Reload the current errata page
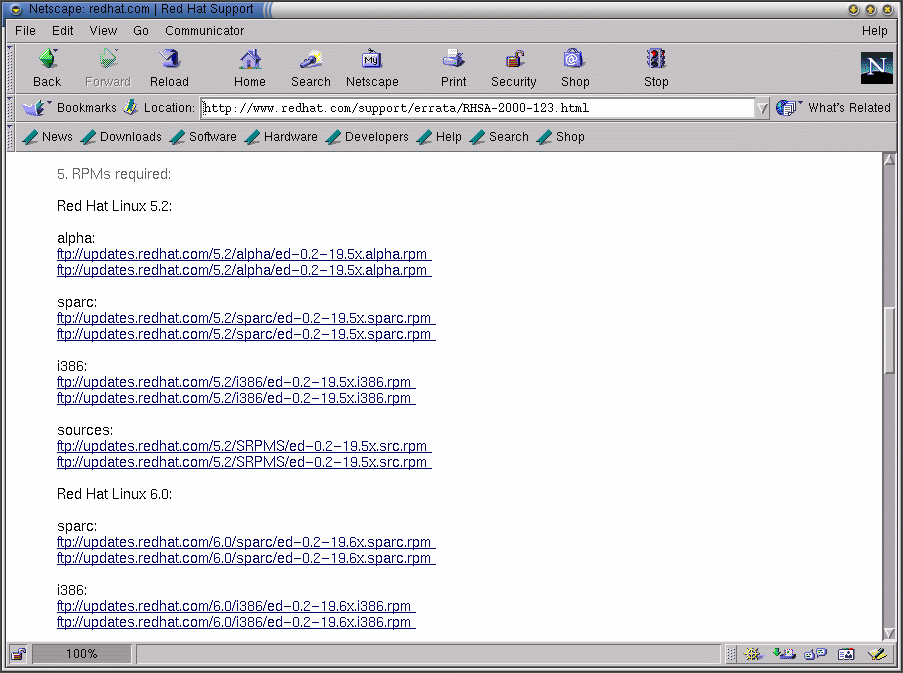 click(169, 68)
